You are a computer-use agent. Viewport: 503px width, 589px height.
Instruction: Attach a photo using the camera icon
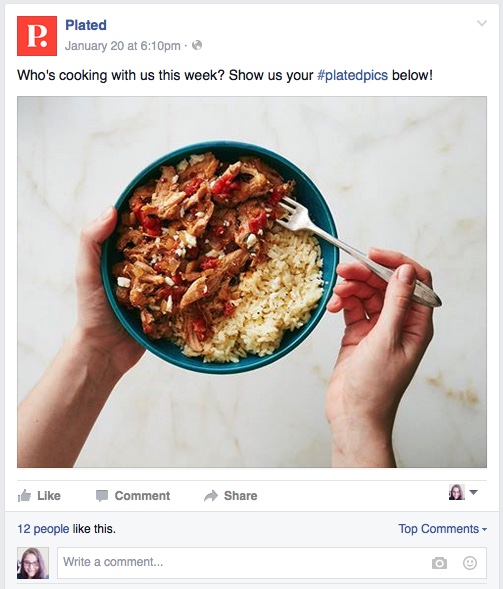[439, 563]
